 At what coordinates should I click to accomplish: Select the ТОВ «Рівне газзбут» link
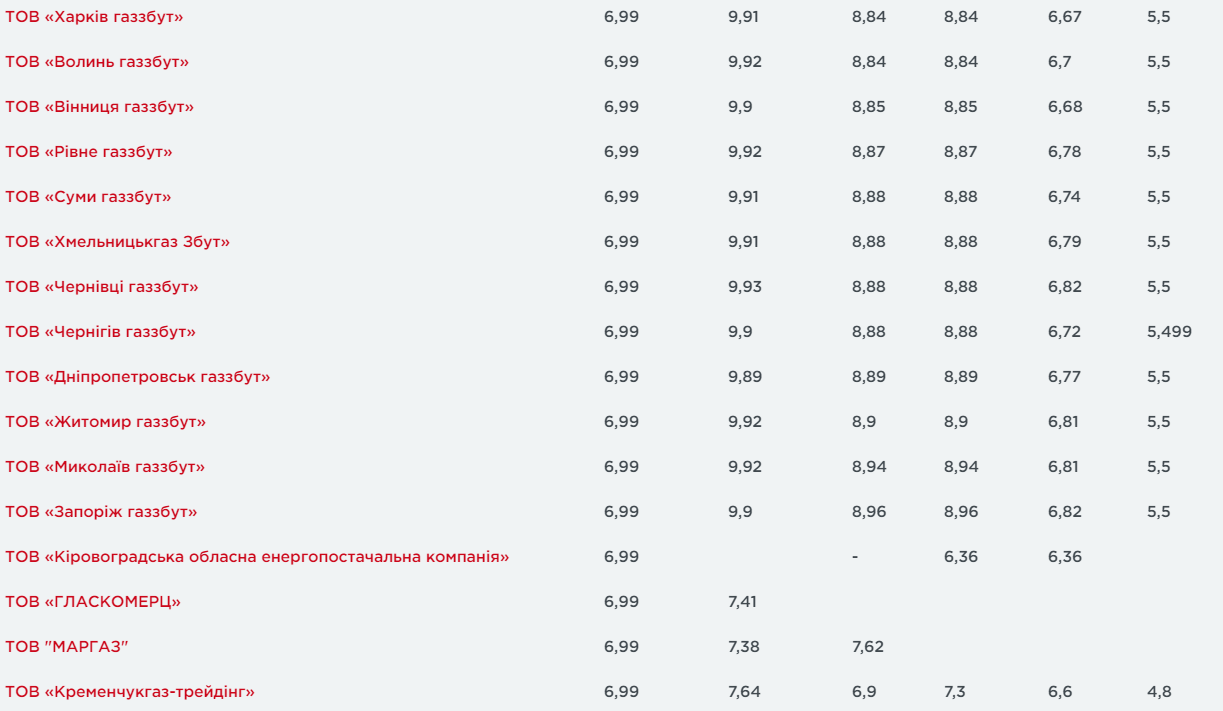pos(89,152)
